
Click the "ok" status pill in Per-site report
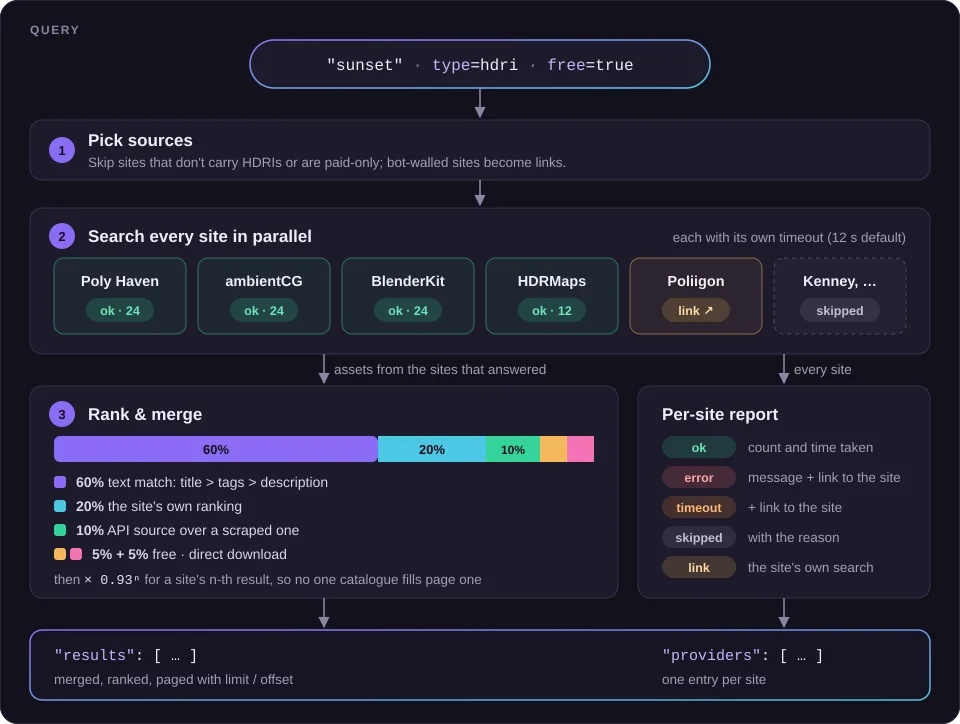[699, 447]
